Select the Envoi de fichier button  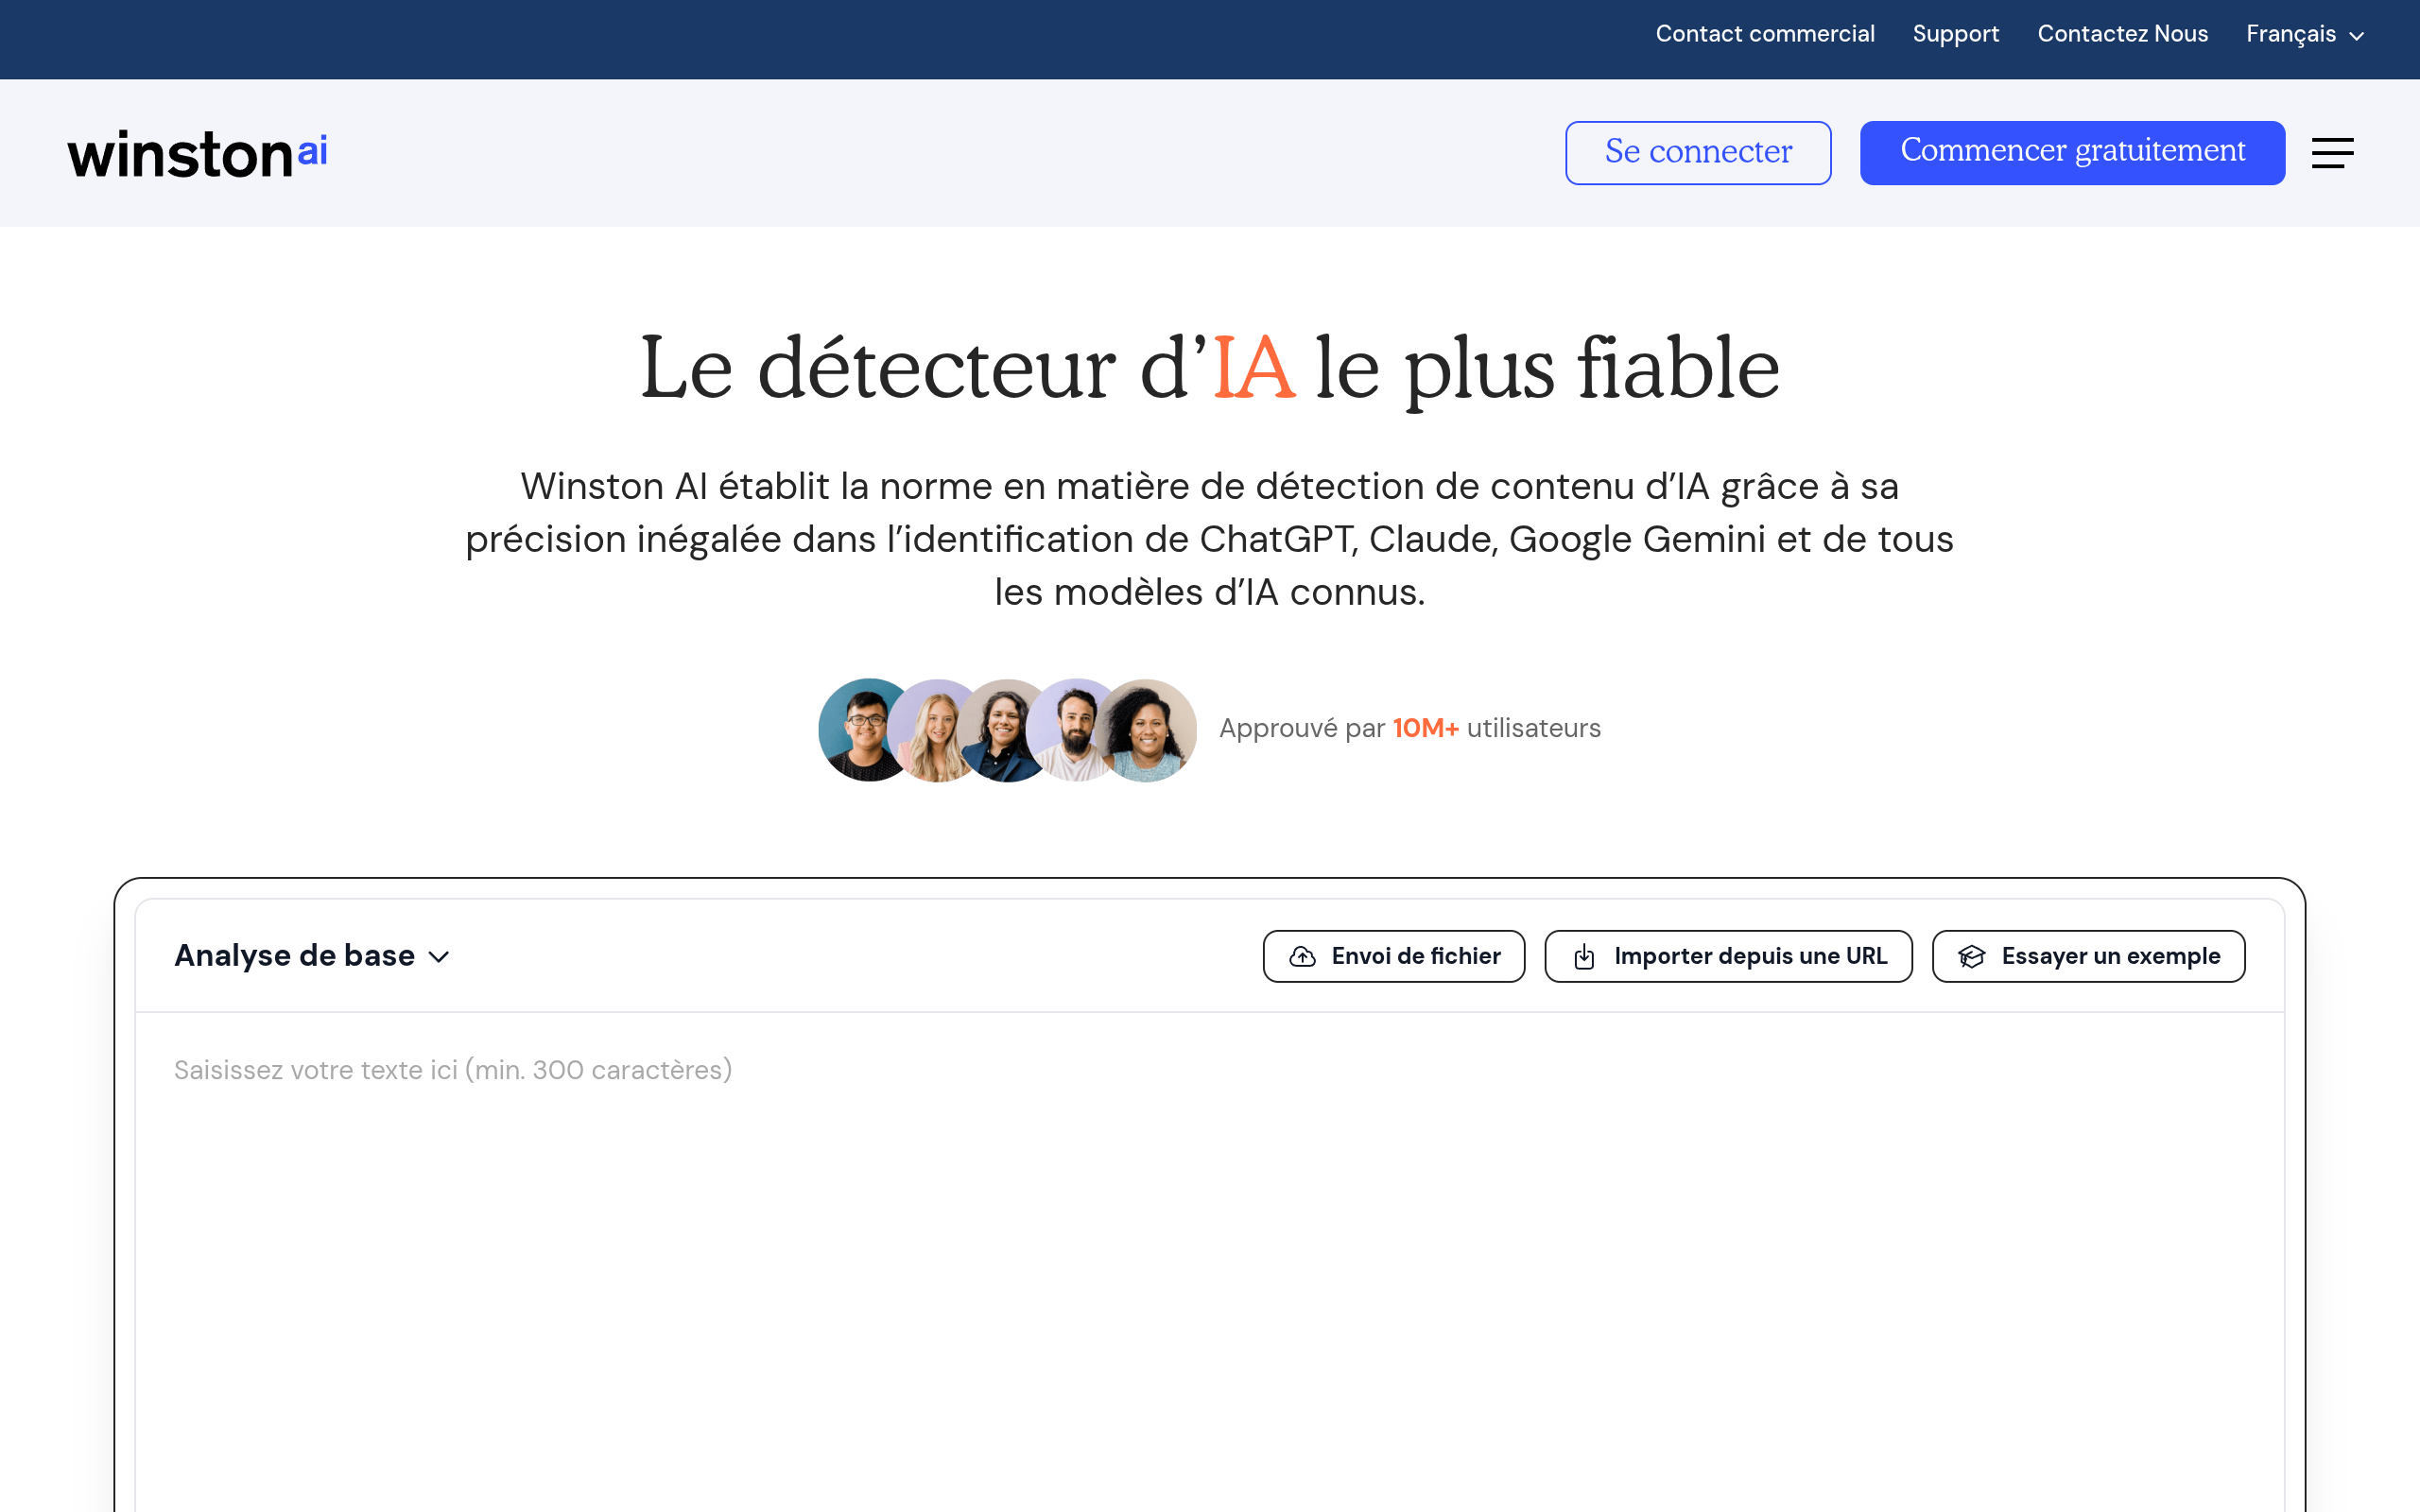pyautogui.click(x=1394, y=957)
